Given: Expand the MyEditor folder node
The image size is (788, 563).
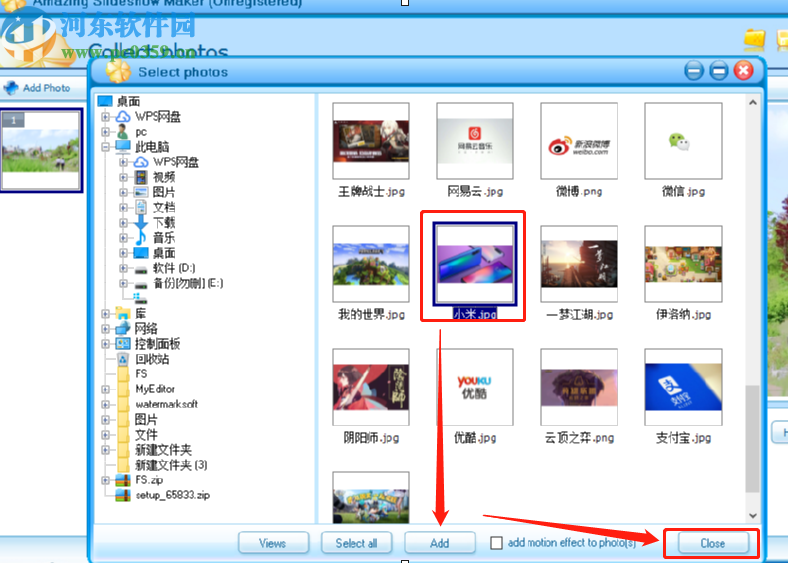Looking at the screenshot, I should pyautogui.click(x=105, y=389).
